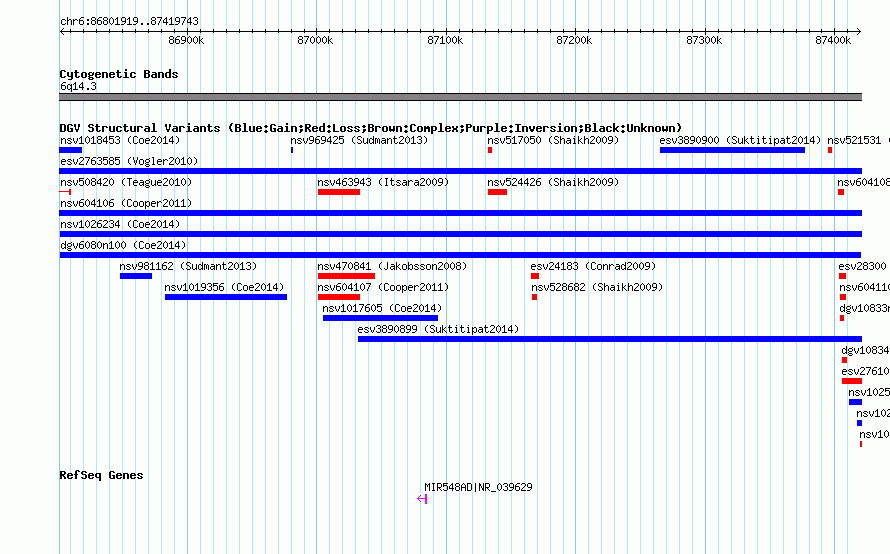This screenshot has width=890, height=554.
Task: Click the nsv470841 (Jakobsson2008) red bar
Action: (346, 276)
